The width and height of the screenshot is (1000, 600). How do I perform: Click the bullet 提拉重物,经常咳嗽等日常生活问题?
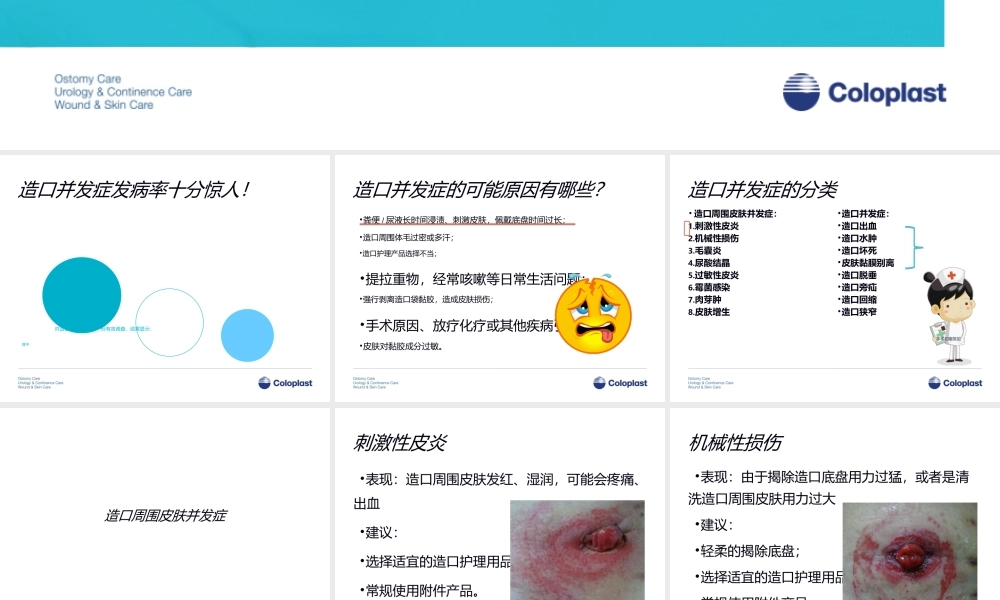click(x=471, y=279)
